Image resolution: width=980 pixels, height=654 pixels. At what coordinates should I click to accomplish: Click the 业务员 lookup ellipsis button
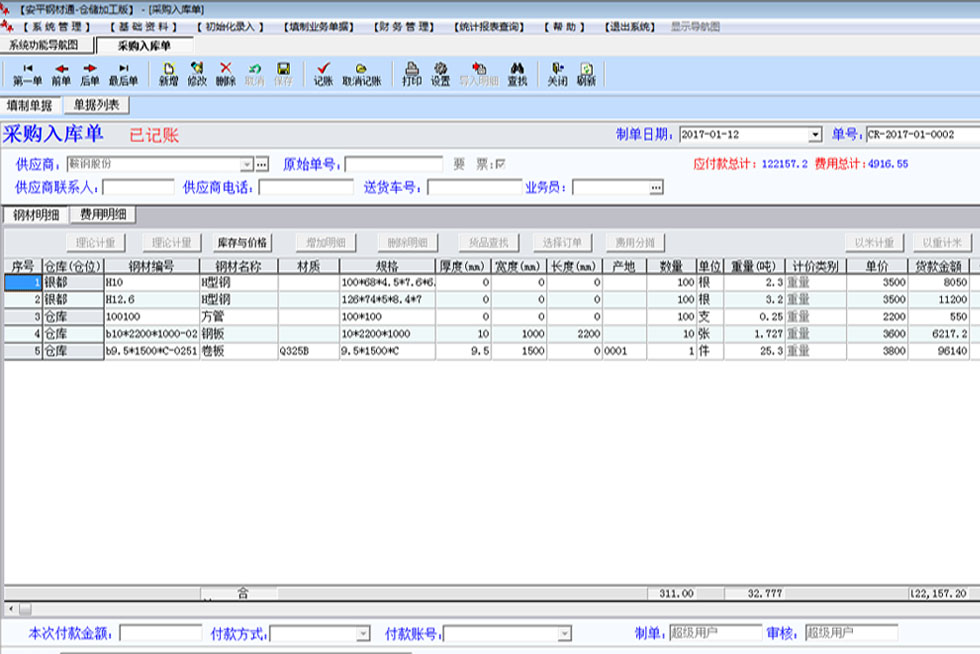[x=656, y=187]
